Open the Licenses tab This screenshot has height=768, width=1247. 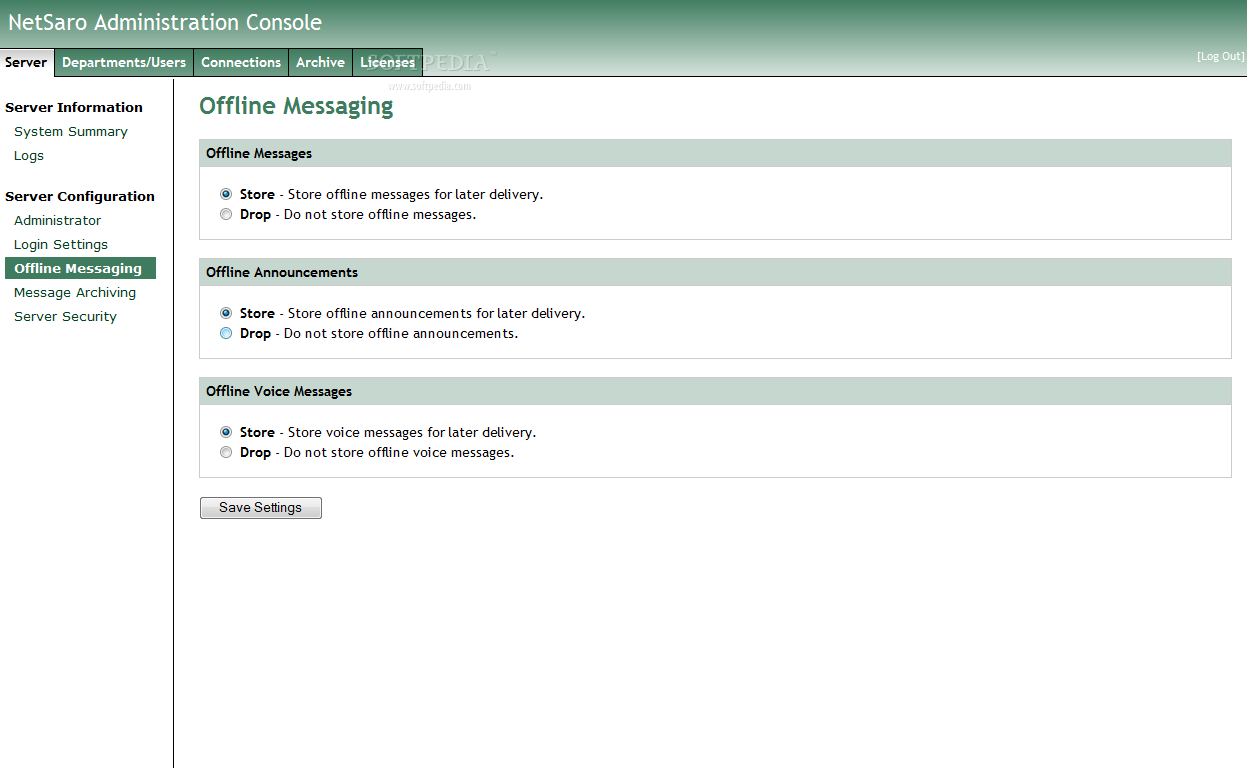pyautogui.click(x=387, y=62)
